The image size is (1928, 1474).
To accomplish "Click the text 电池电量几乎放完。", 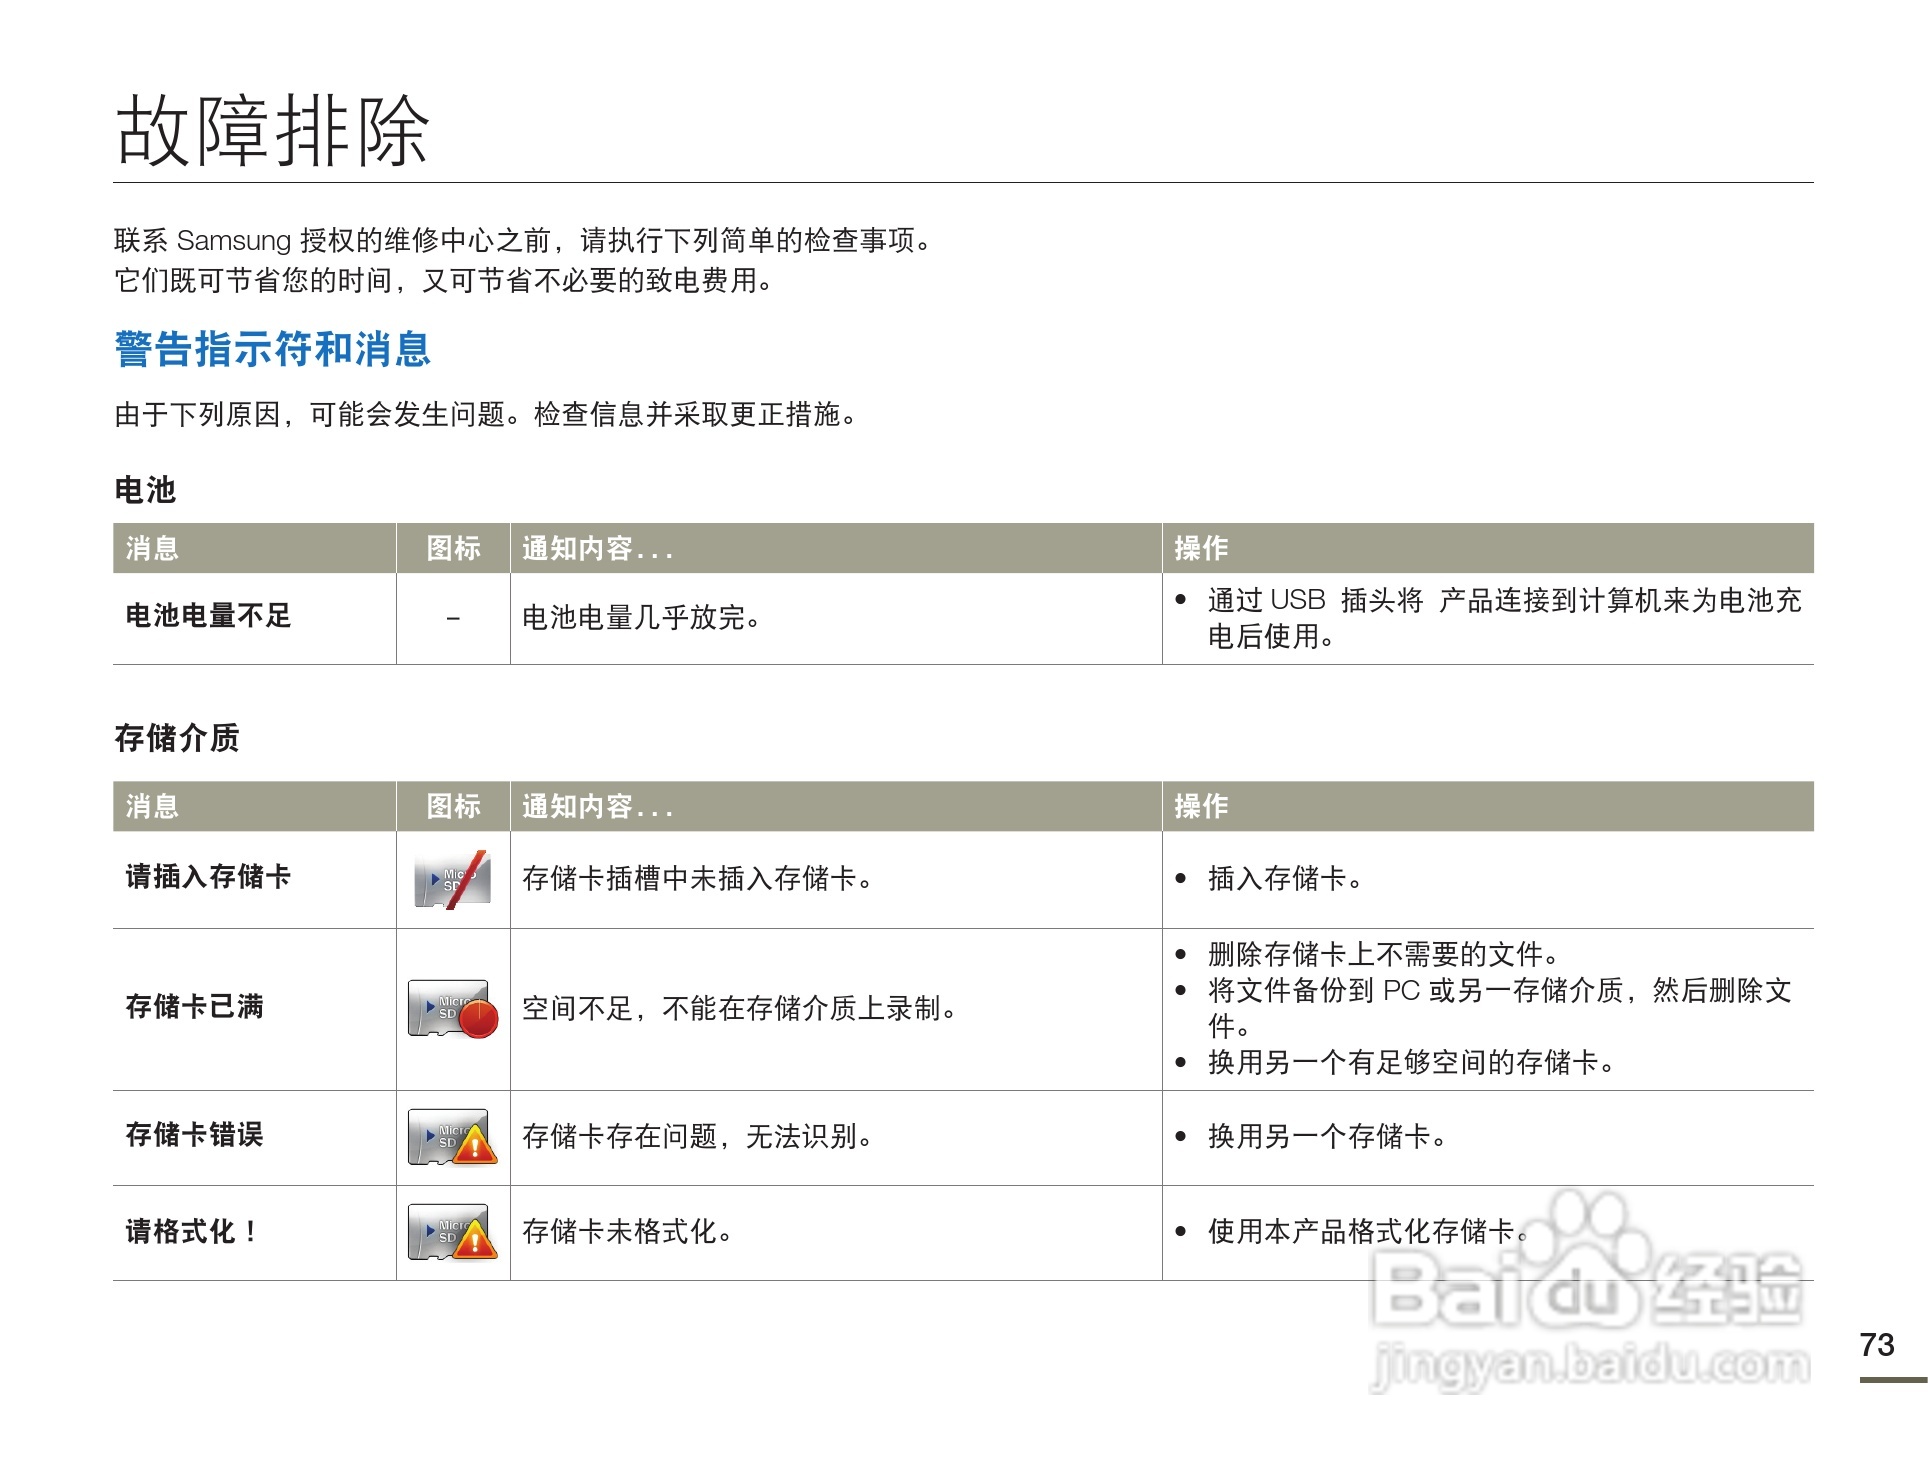I will click(642, 618).
